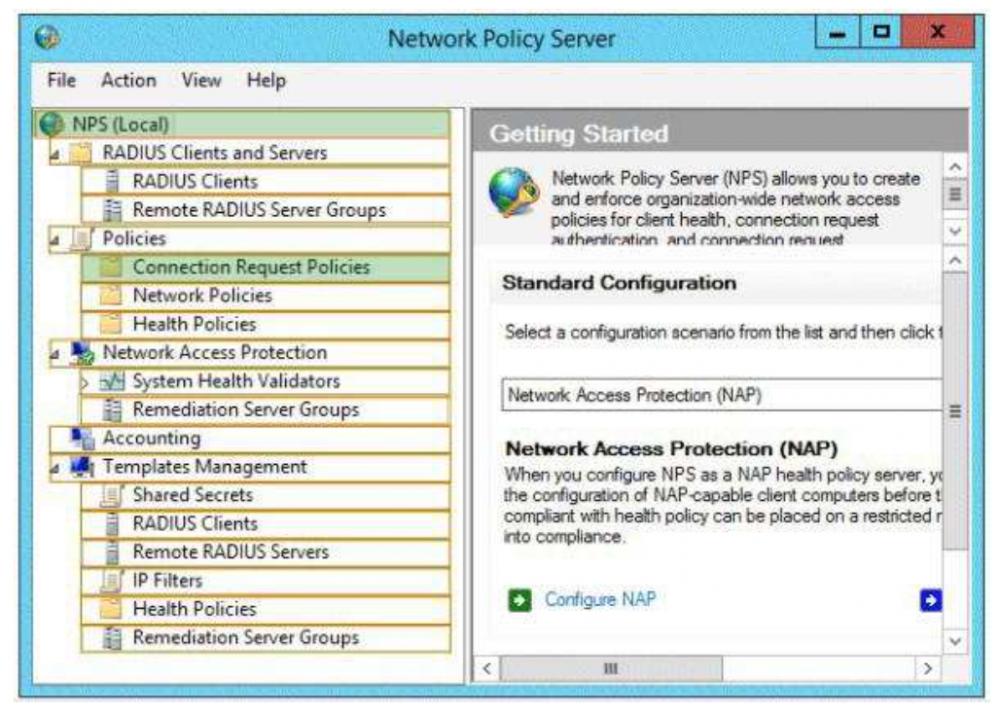Screen dimensions: 1000x712
Task: Open the Action menu
Action: pos(128,80)
